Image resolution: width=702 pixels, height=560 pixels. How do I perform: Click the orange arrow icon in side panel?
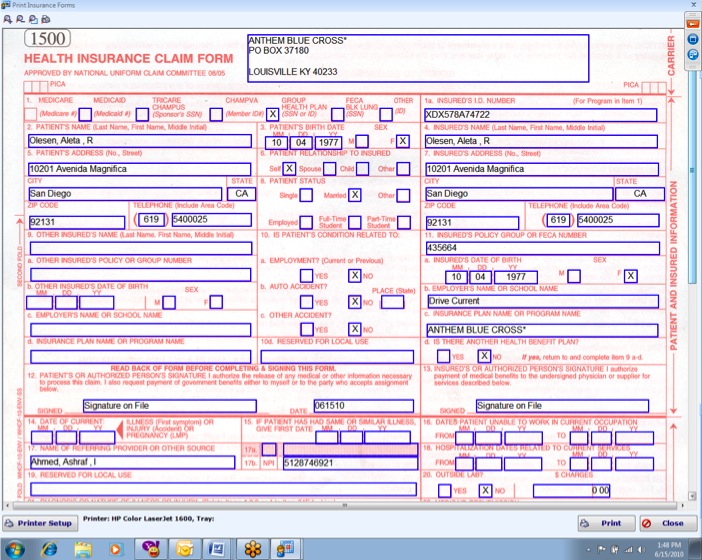693,24
